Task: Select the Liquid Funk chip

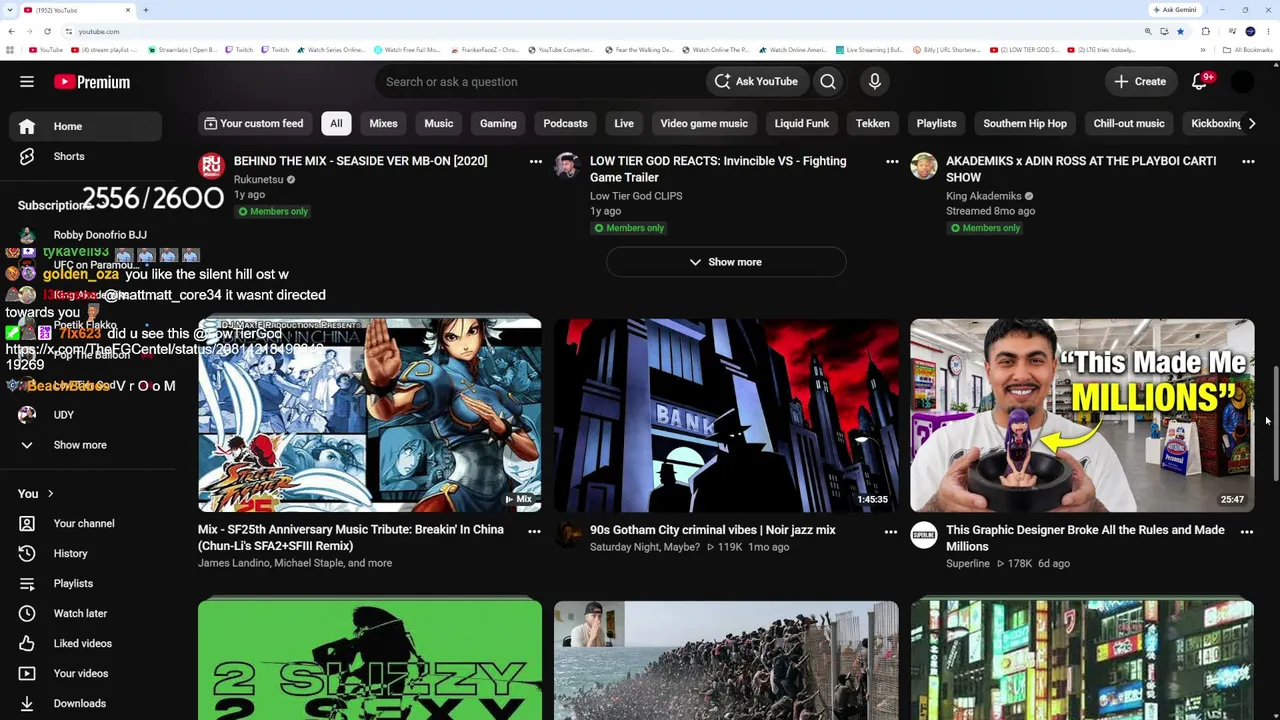Action: (x=802, y=123)
